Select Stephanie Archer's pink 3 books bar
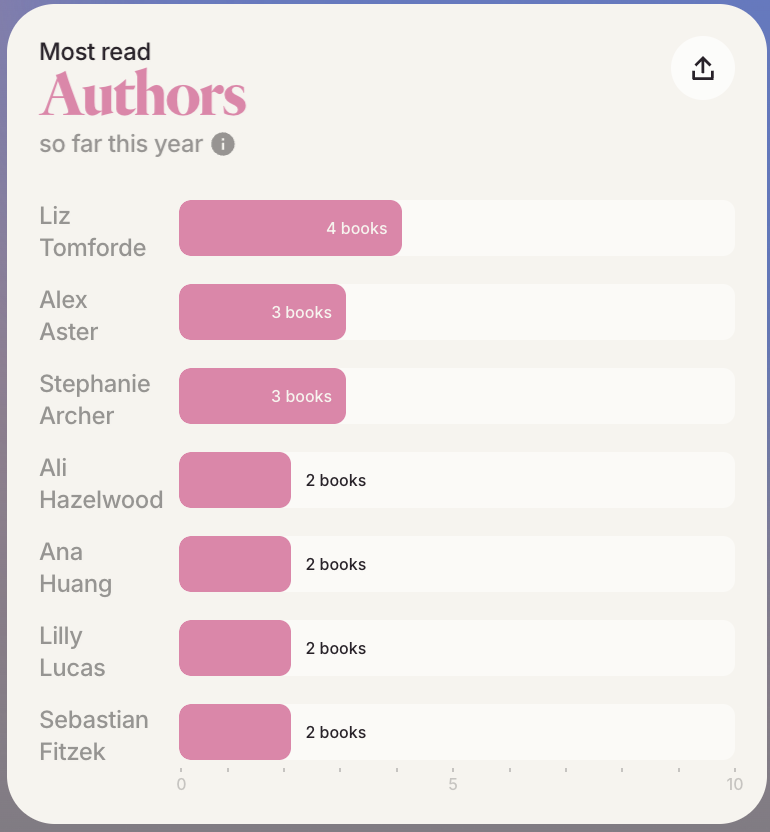 click(262, 396)
